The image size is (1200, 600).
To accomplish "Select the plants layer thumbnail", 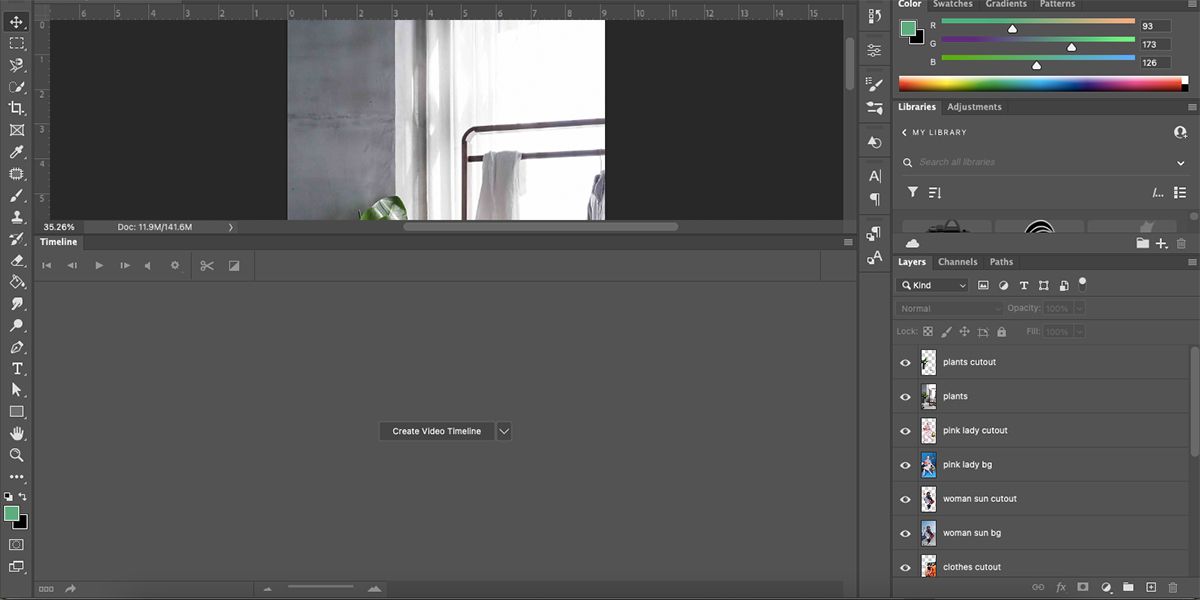I will tap(929, 397).
